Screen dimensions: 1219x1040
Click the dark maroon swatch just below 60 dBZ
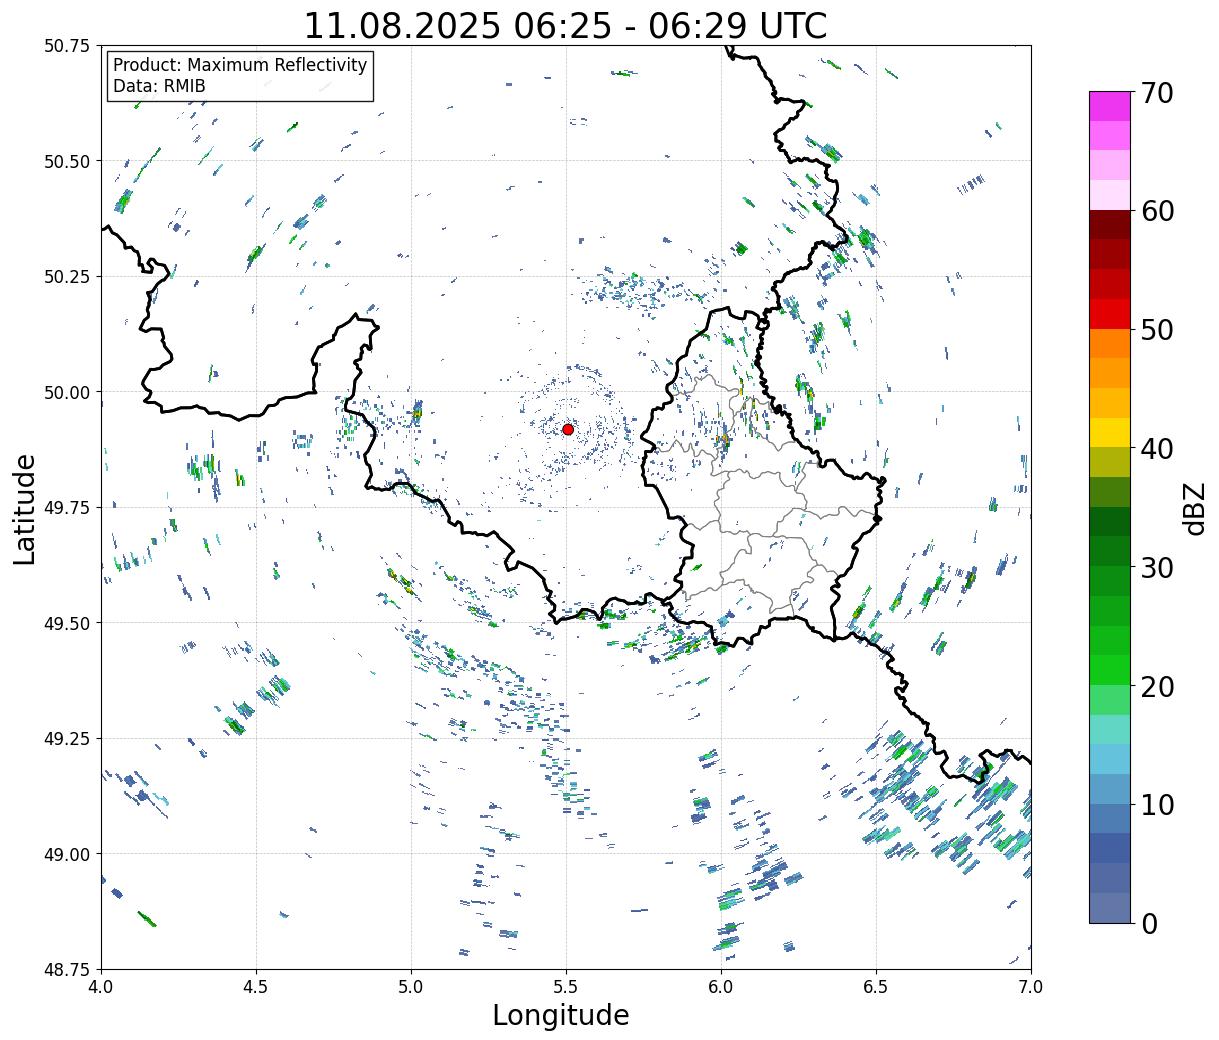[x=1110, y=224]
